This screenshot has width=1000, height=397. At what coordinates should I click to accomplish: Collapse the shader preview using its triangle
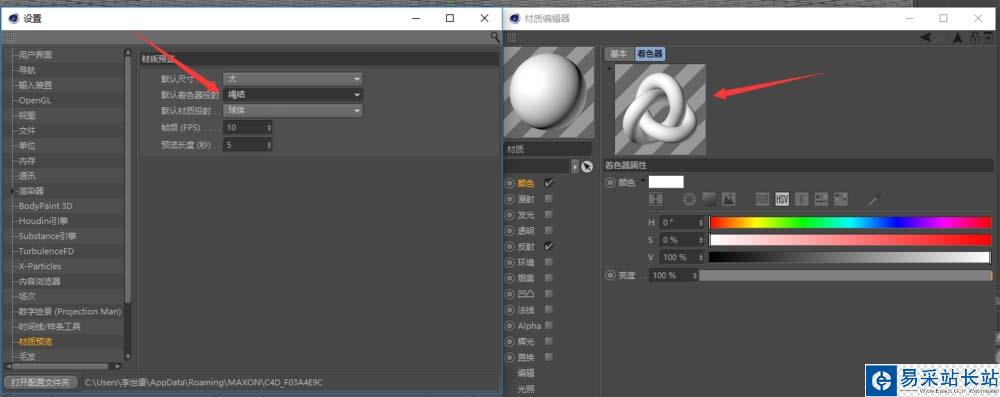pyautogui.click(x=609, y=69)
